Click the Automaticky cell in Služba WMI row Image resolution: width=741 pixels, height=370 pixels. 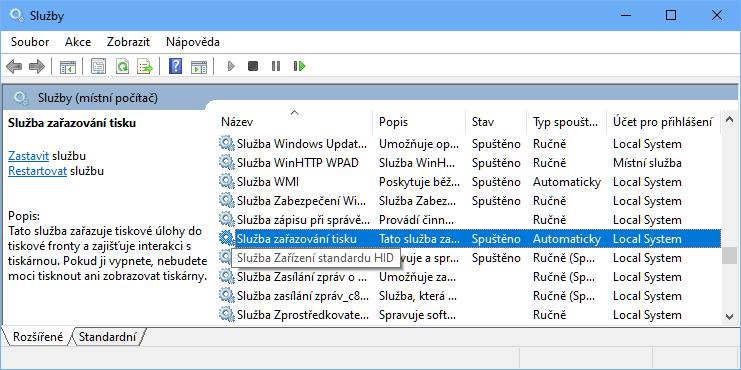[x=567, y=182]
